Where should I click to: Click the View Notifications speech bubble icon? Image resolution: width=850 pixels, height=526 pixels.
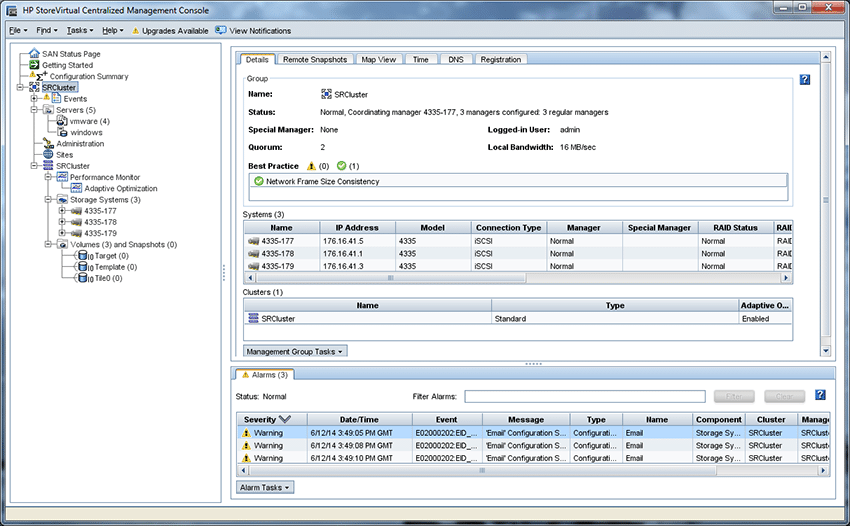[221, 30]
